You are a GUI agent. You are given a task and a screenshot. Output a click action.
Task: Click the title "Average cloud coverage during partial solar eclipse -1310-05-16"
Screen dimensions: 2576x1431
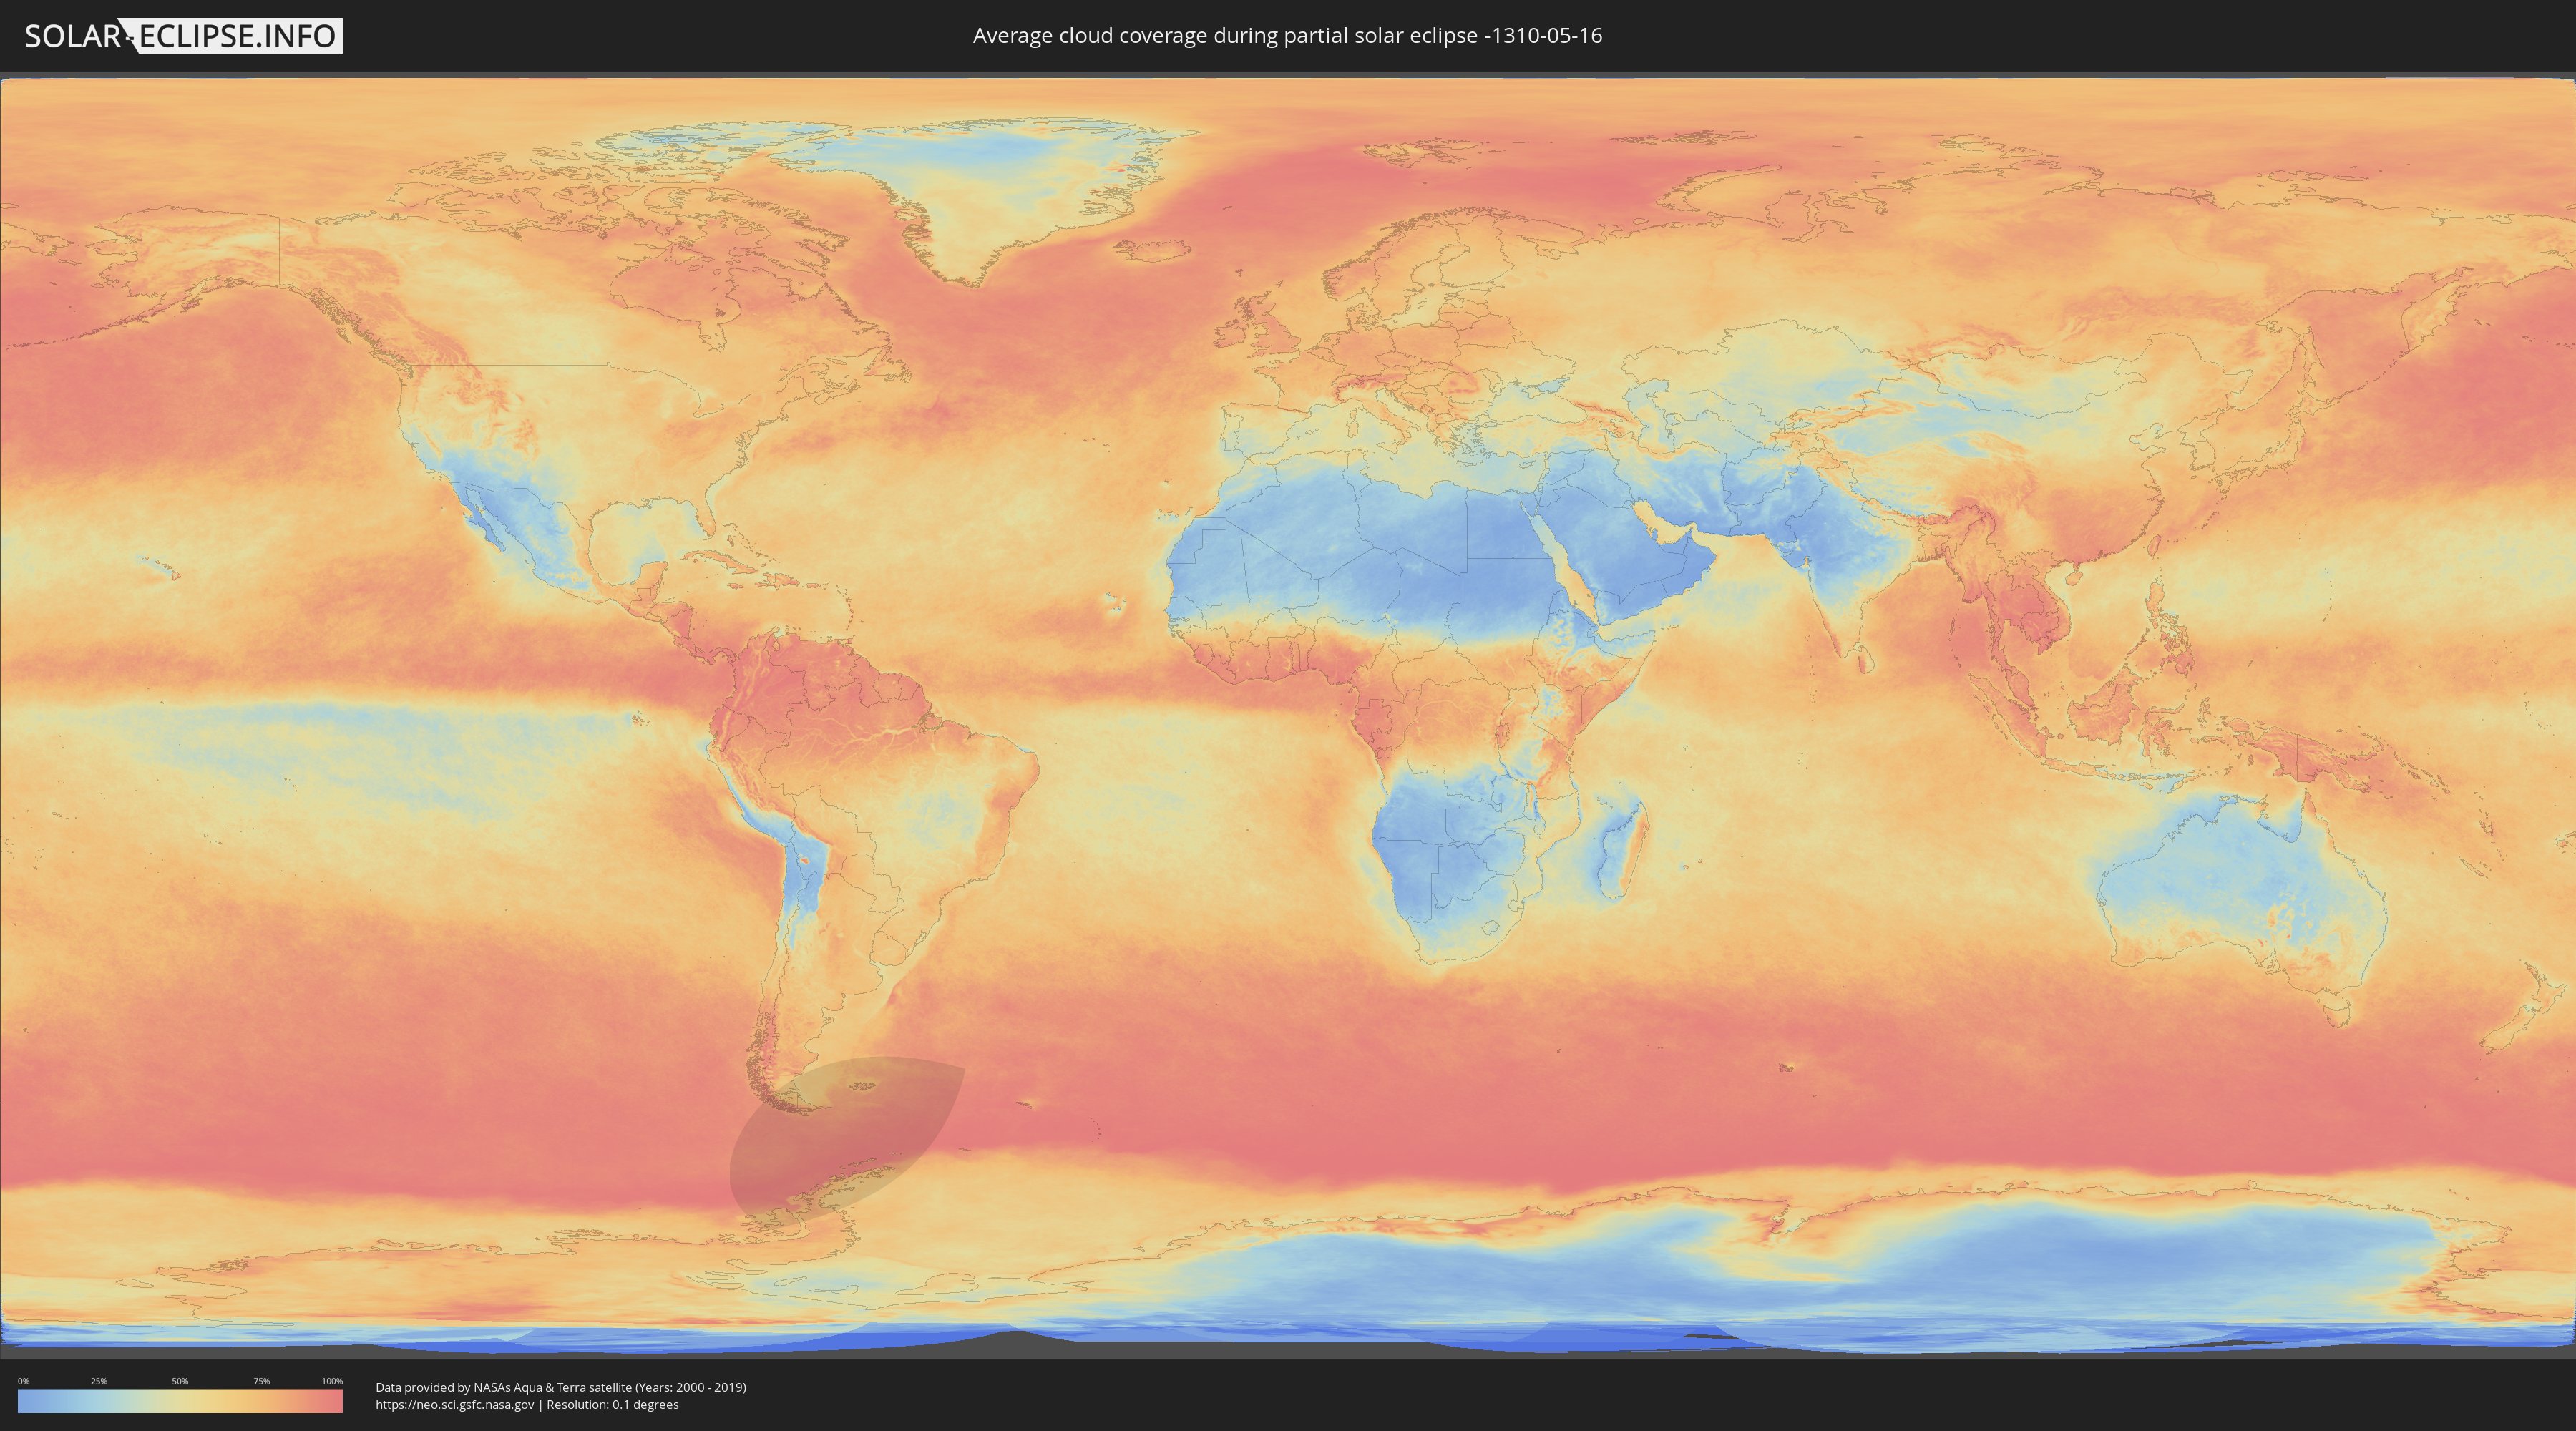pos(1287,36)
